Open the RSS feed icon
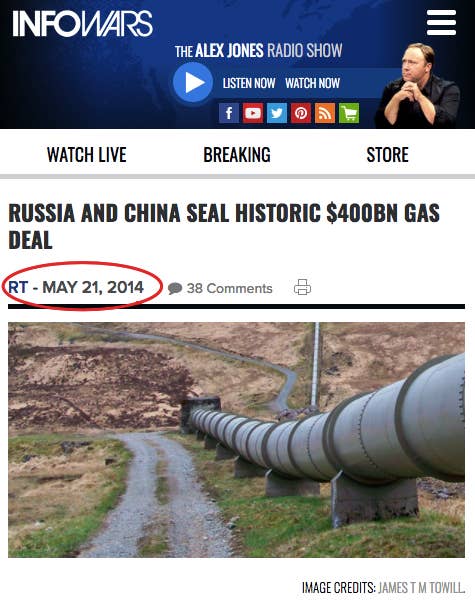 (325, 113)
